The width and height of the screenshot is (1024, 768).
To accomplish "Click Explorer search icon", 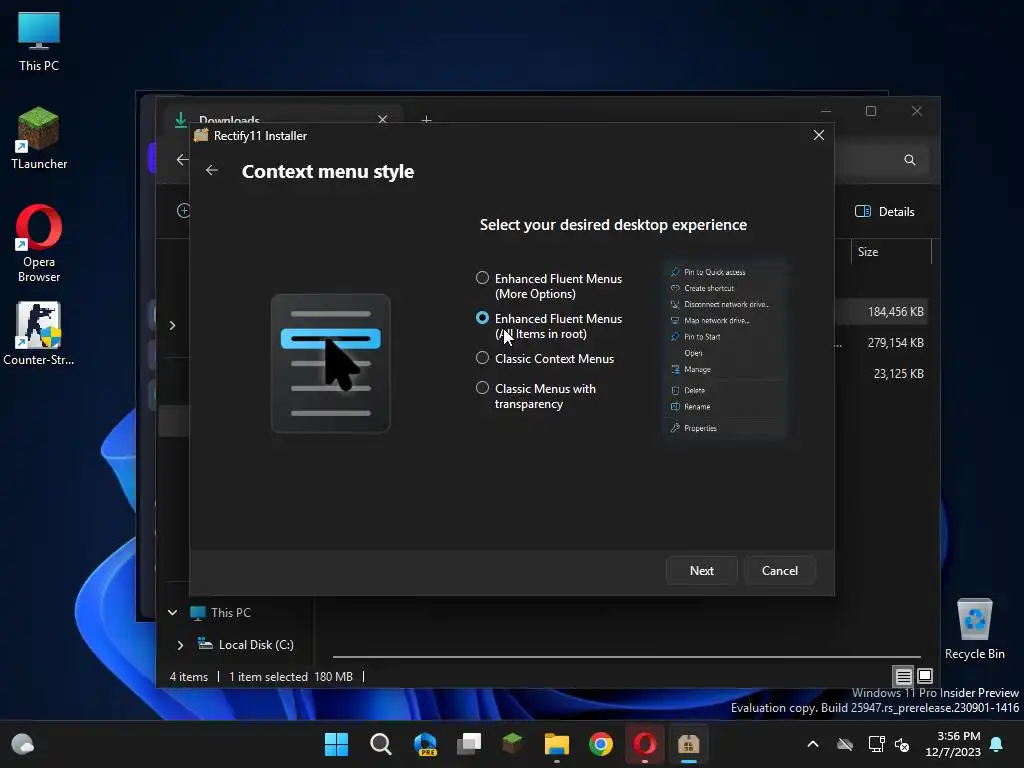I will (x=910, y=160).
